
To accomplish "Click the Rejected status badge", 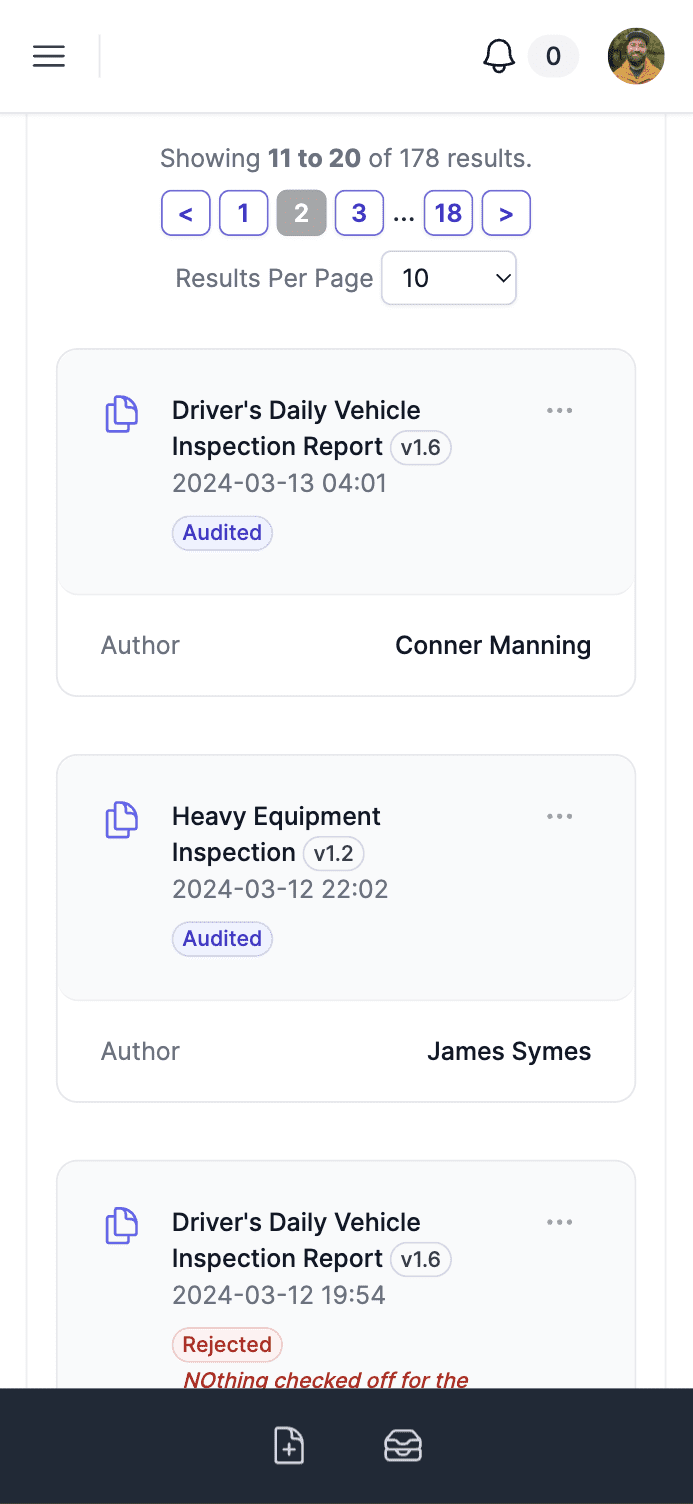I will click(x=227, y=1345).
